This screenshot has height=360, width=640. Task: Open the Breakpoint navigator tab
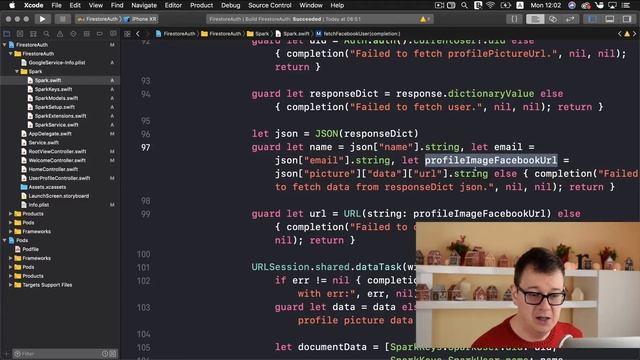pyautogui.click(x=100, y=34)
